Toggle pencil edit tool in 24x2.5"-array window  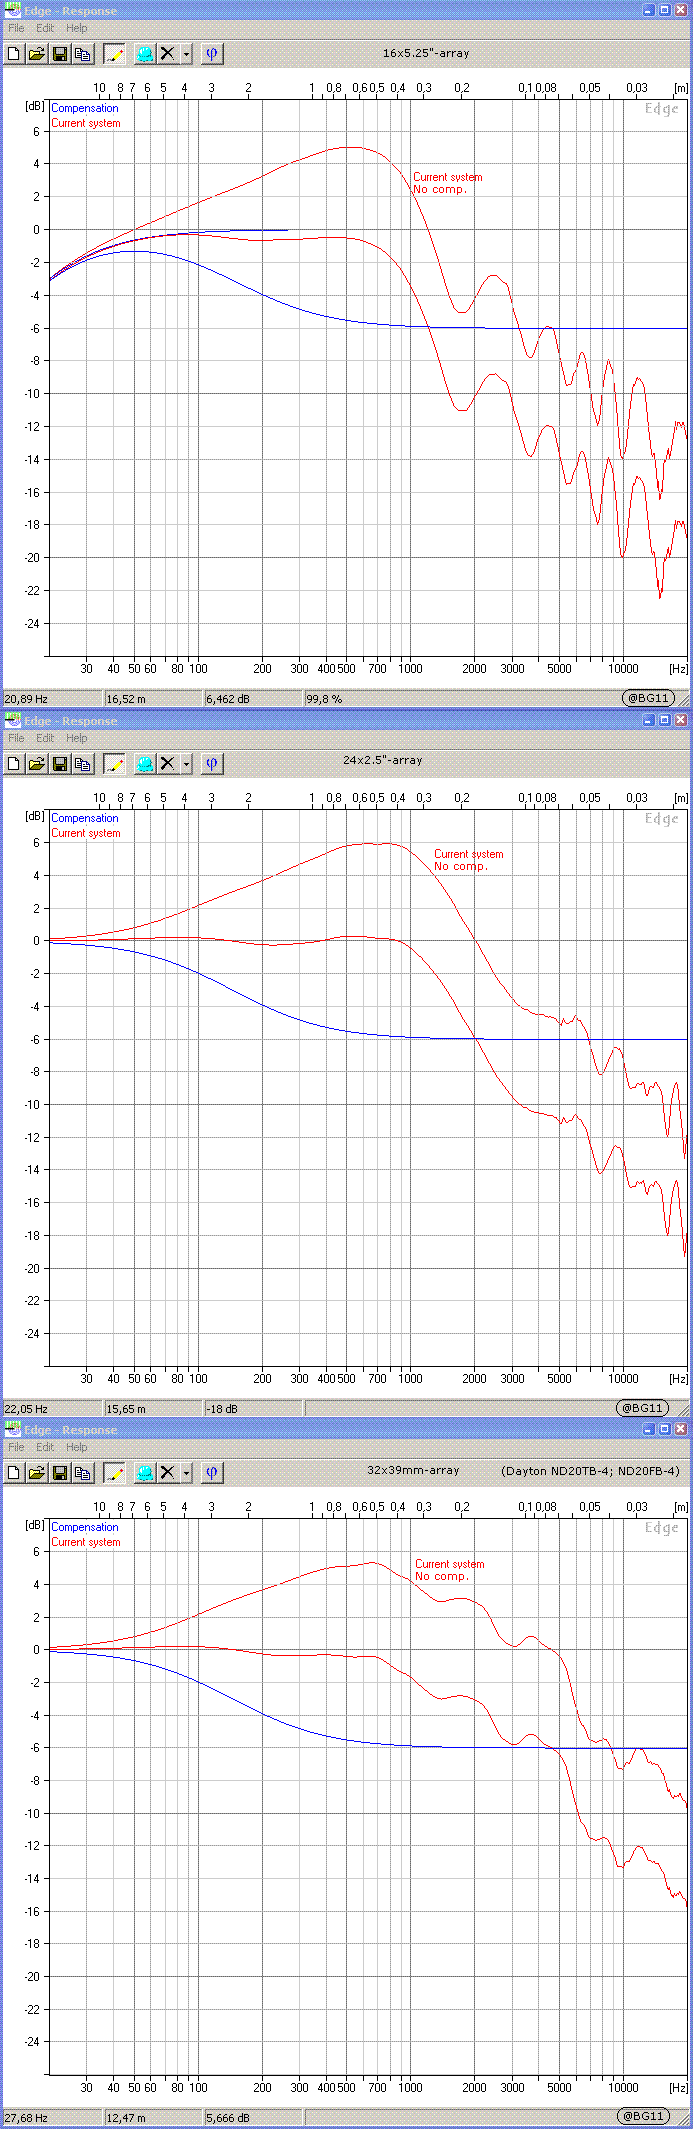[114, 764]
